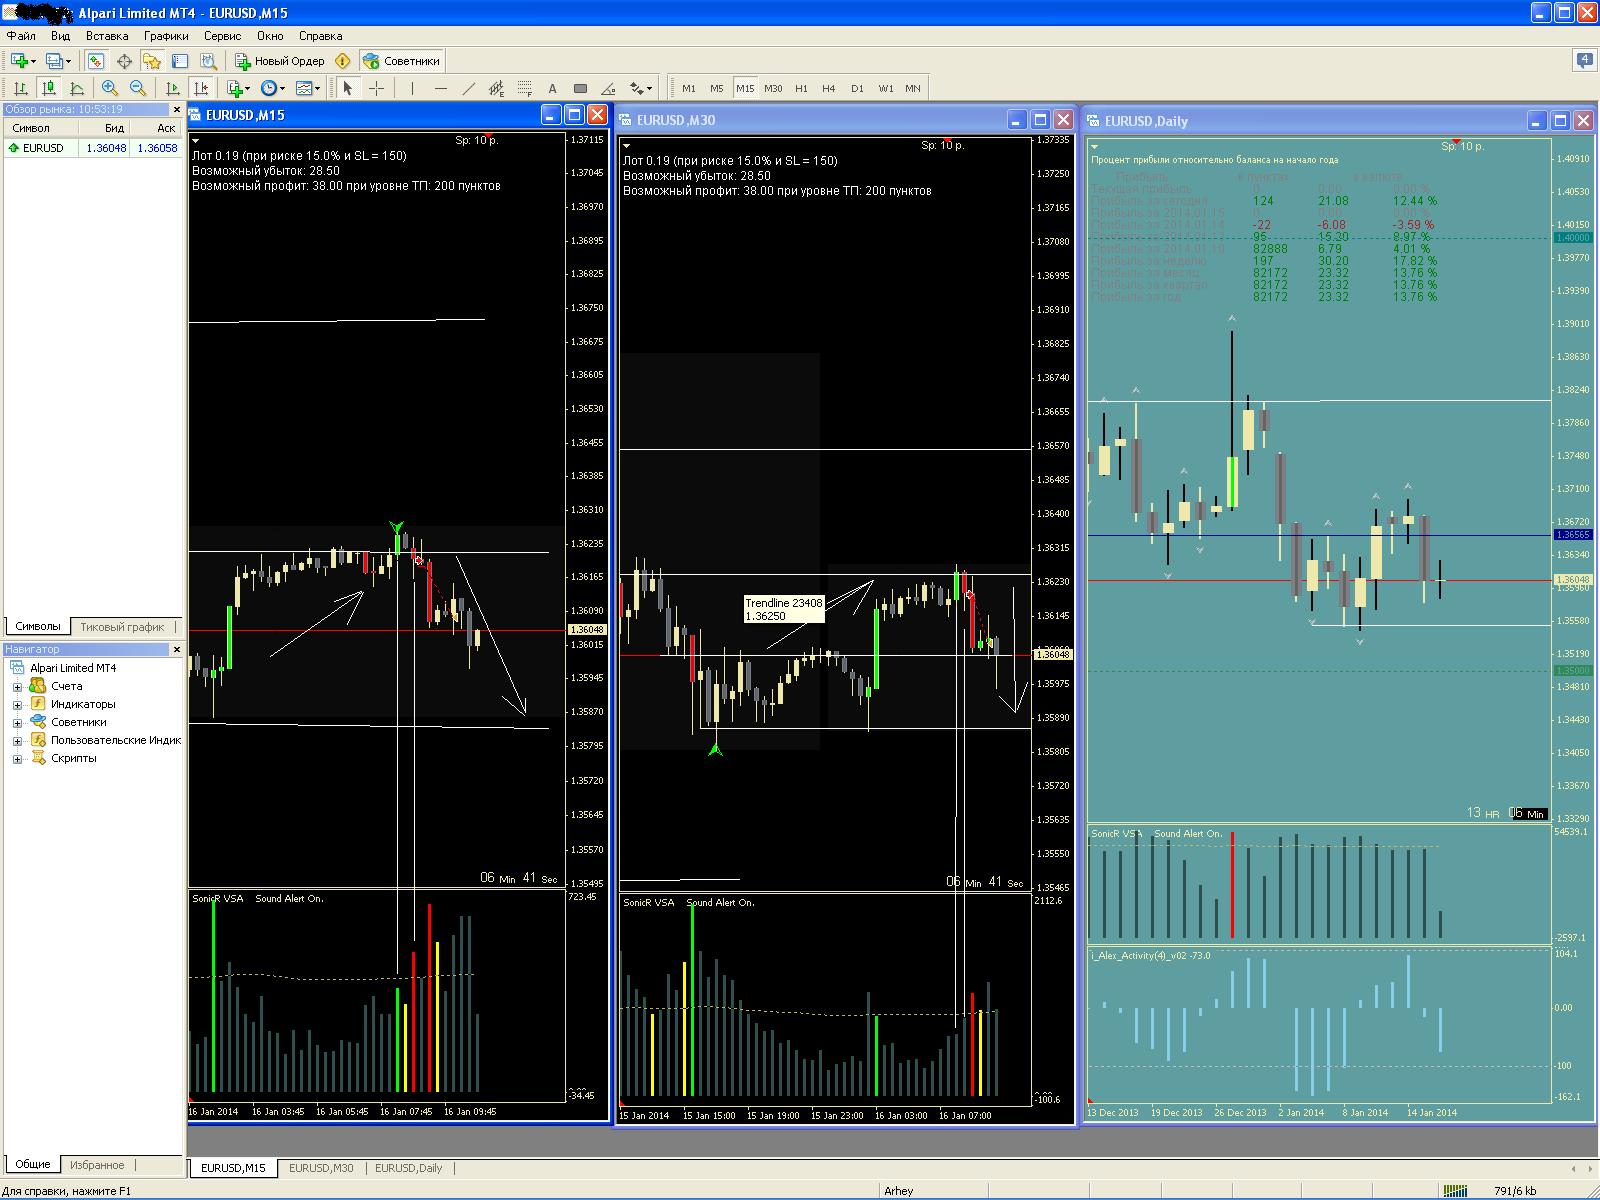This screenshot has width=1600, height=1200.
Task: Open the Strategy Tester icon
Action: (208, 61)
